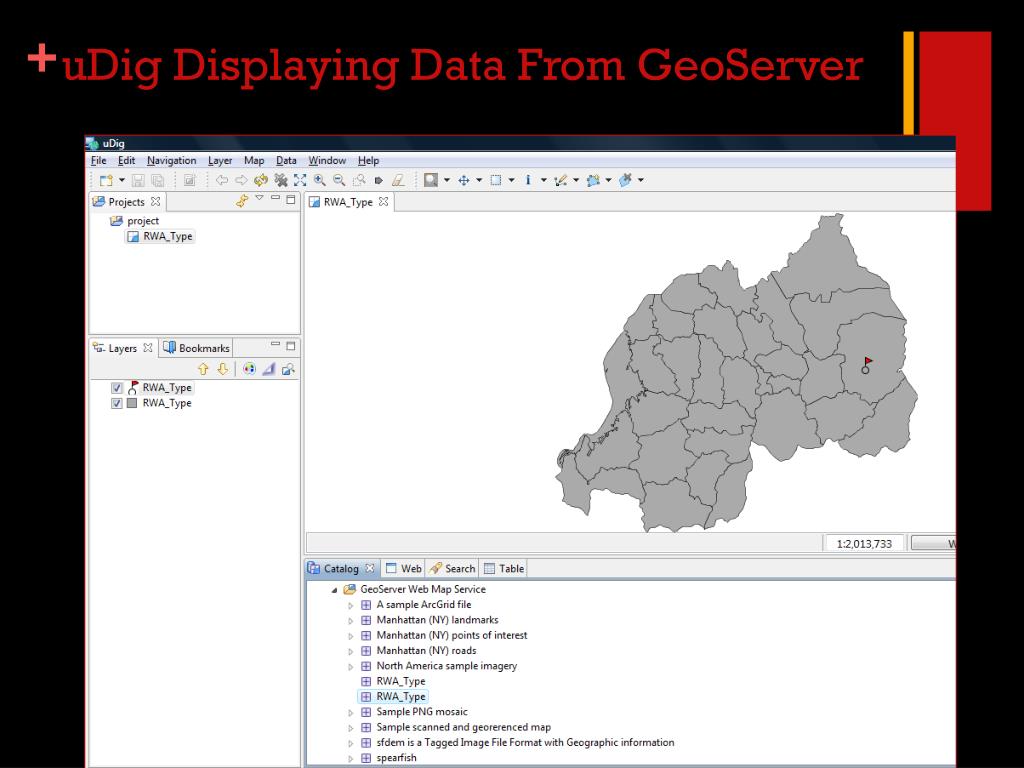Expand A sample ArcGrid file node

point(351,605)
